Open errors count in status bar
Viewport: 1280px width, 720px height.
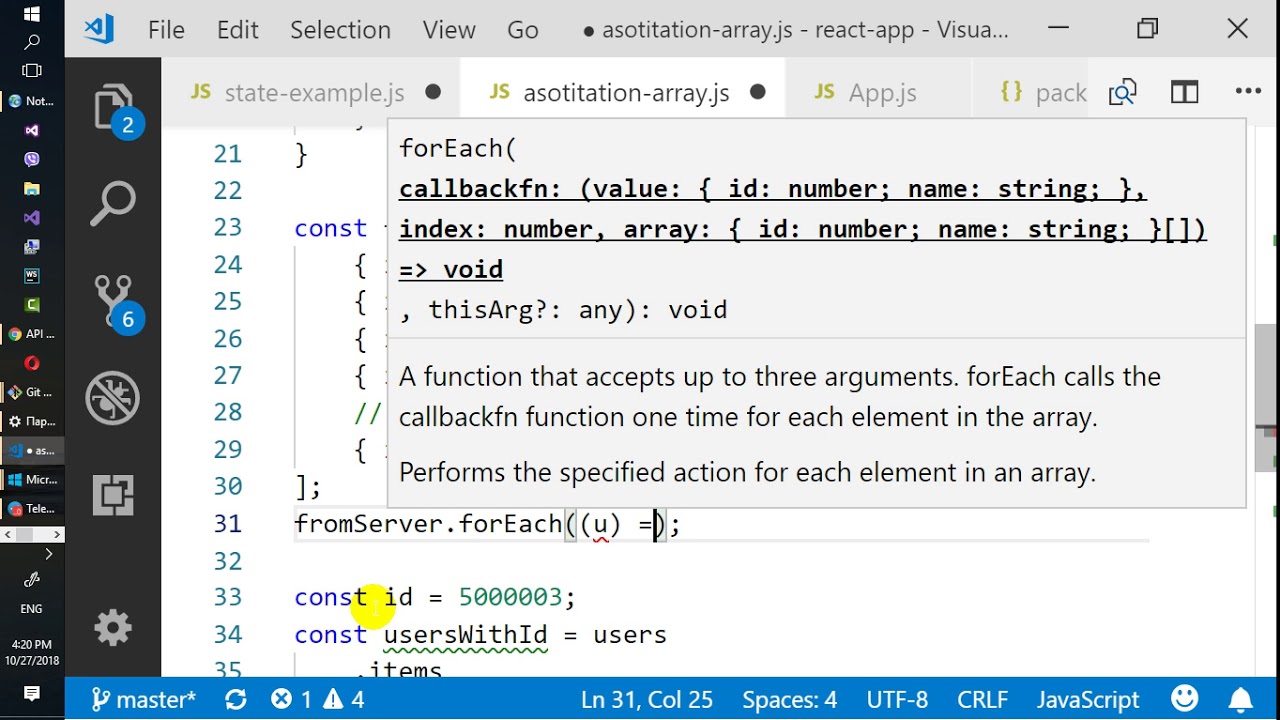point(292,699)
